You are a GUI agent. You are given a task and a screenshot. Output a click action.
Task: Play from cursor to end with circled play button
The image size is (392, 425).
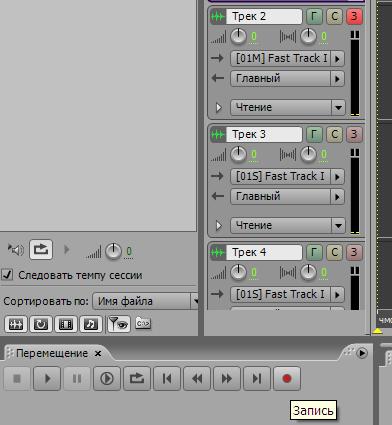coord(107,379)
